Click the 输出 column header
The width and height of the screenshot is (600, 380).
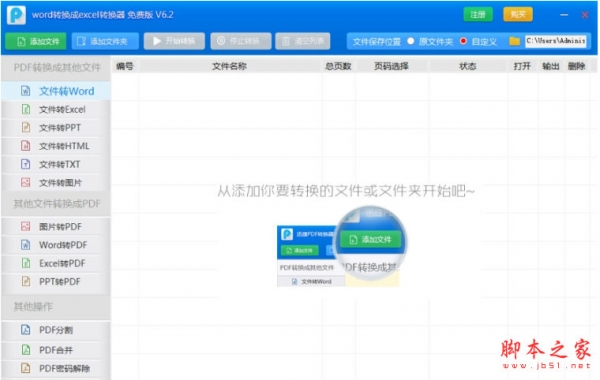(551, 66)
